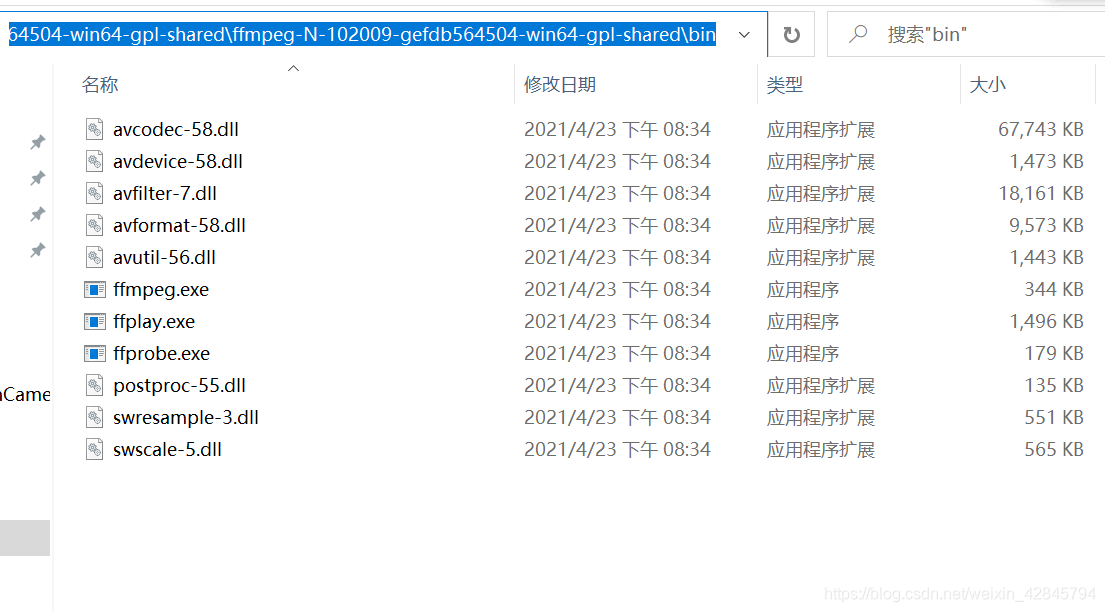Click the magnifier icon in search box

click(858, 34)
